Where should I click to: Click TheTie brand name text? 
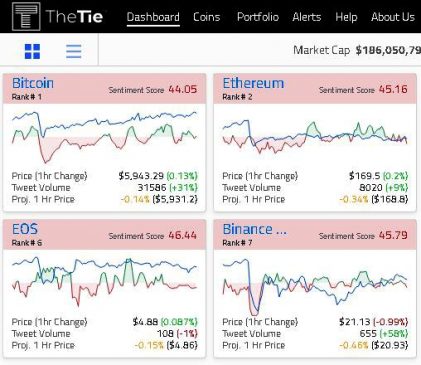74,17
